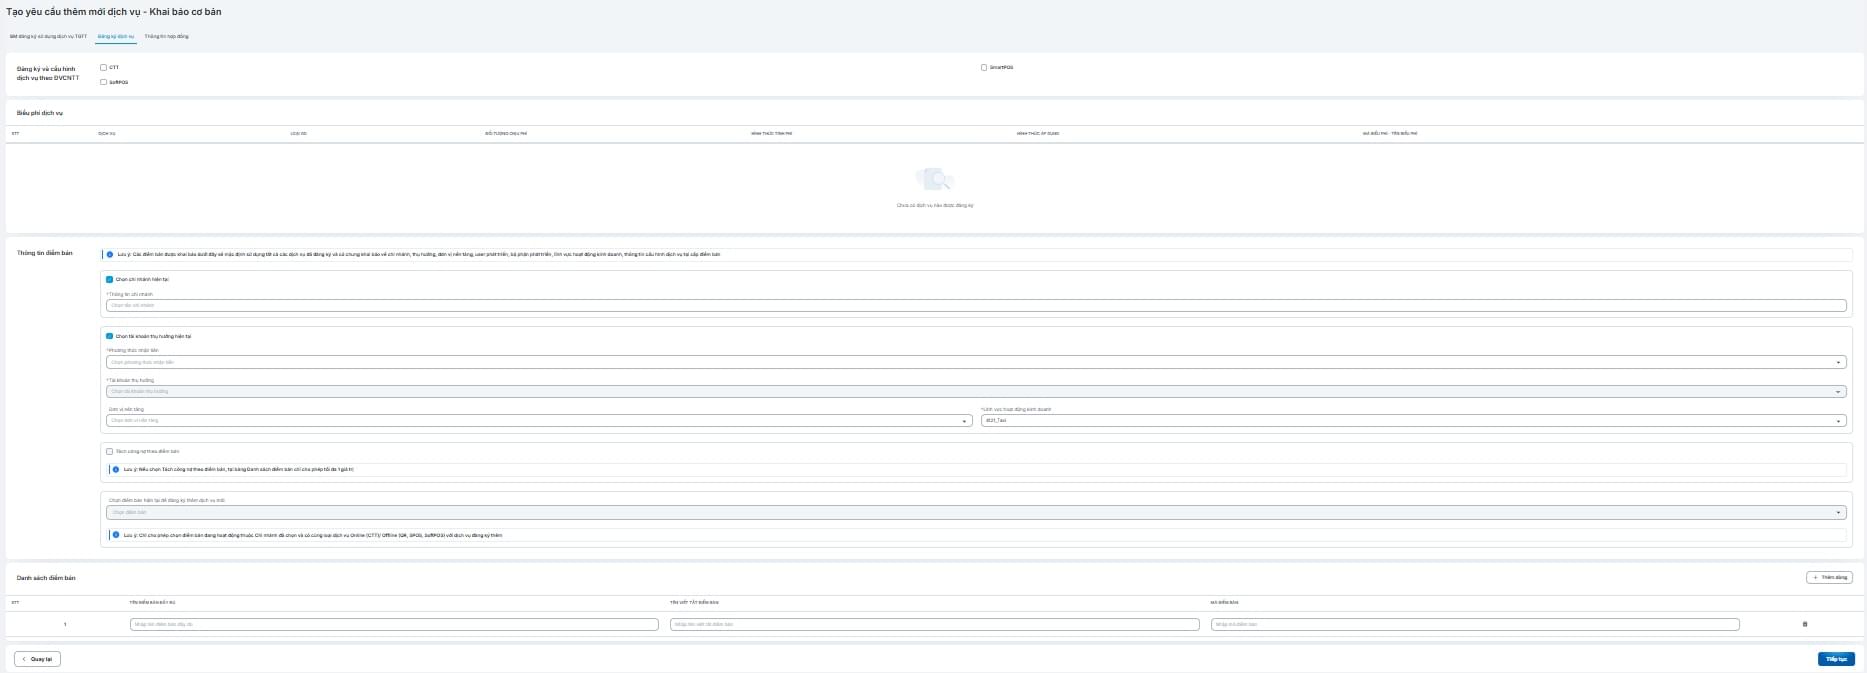Click the blue info icon beside the 'Lưu ý: Các điểm bán' note
This screenshot has height=673, width=1867.
click(x=110, y=255)
